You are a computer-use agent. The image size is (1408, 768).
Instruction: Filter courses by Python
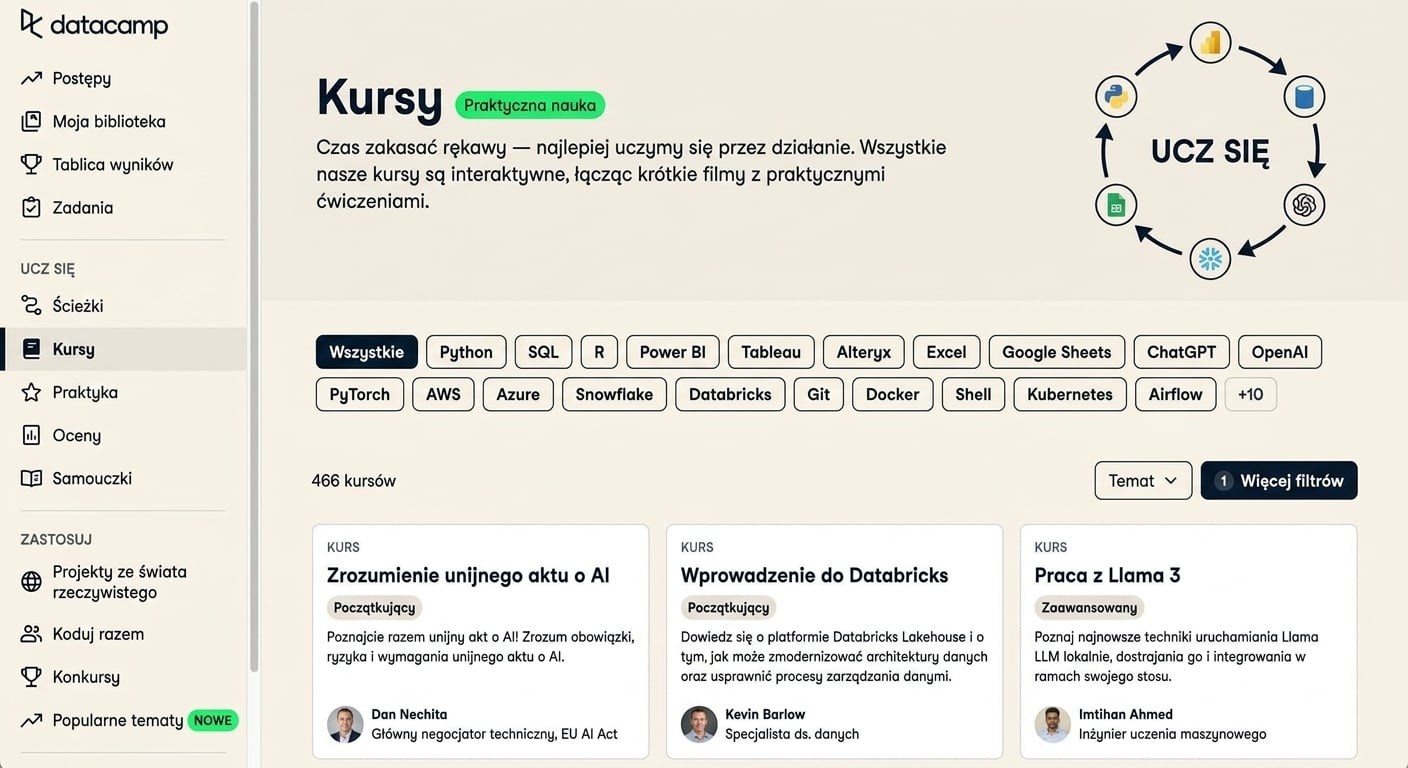466,352
